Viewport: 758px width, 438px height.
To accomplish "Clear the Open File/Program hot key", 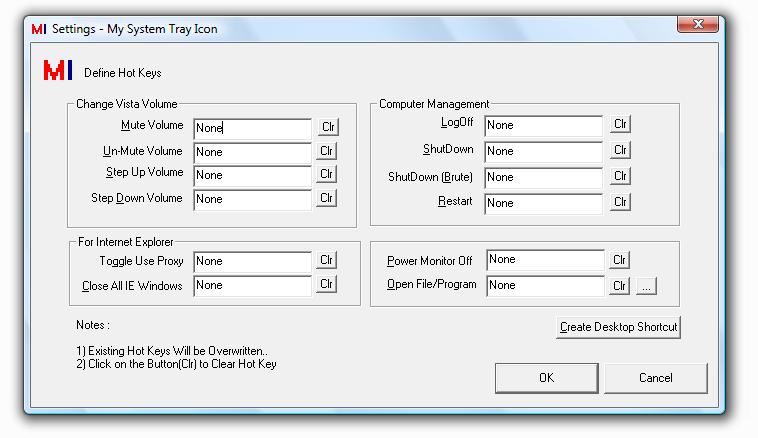I will click(x=620, y=286).
